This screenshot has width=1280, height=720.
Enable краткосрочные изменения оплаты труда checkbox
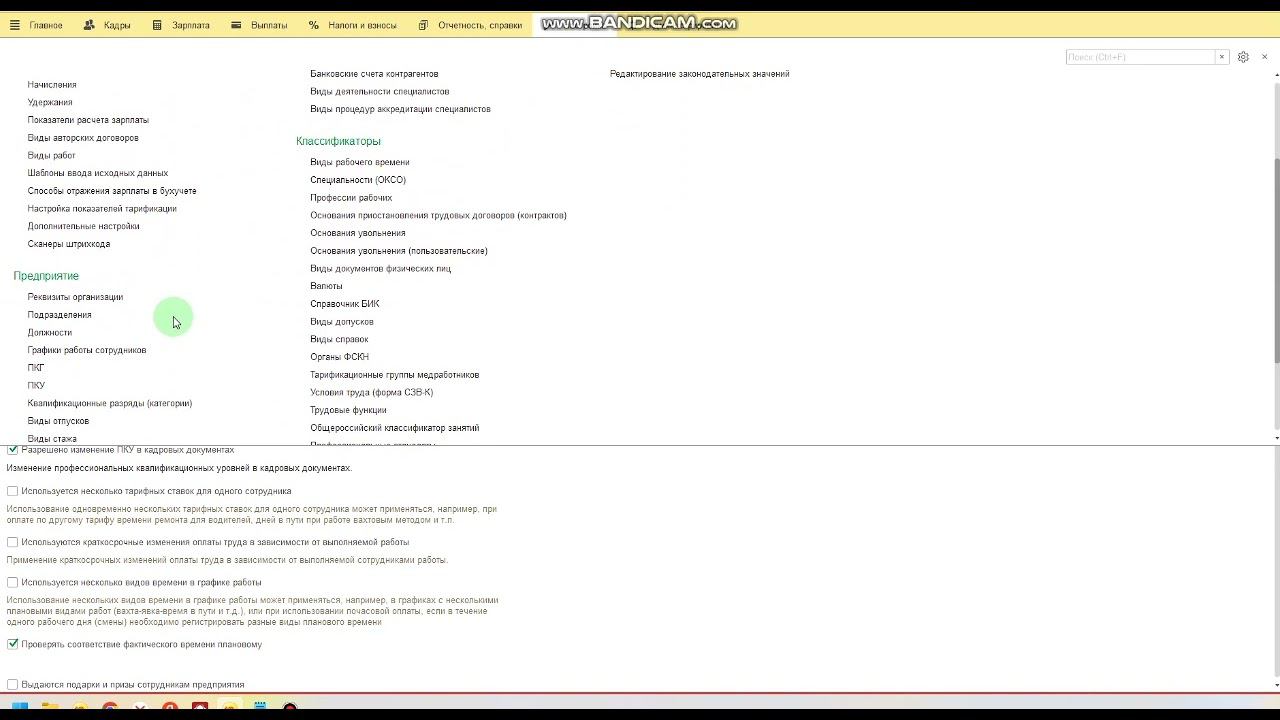(x=13, y=542)
